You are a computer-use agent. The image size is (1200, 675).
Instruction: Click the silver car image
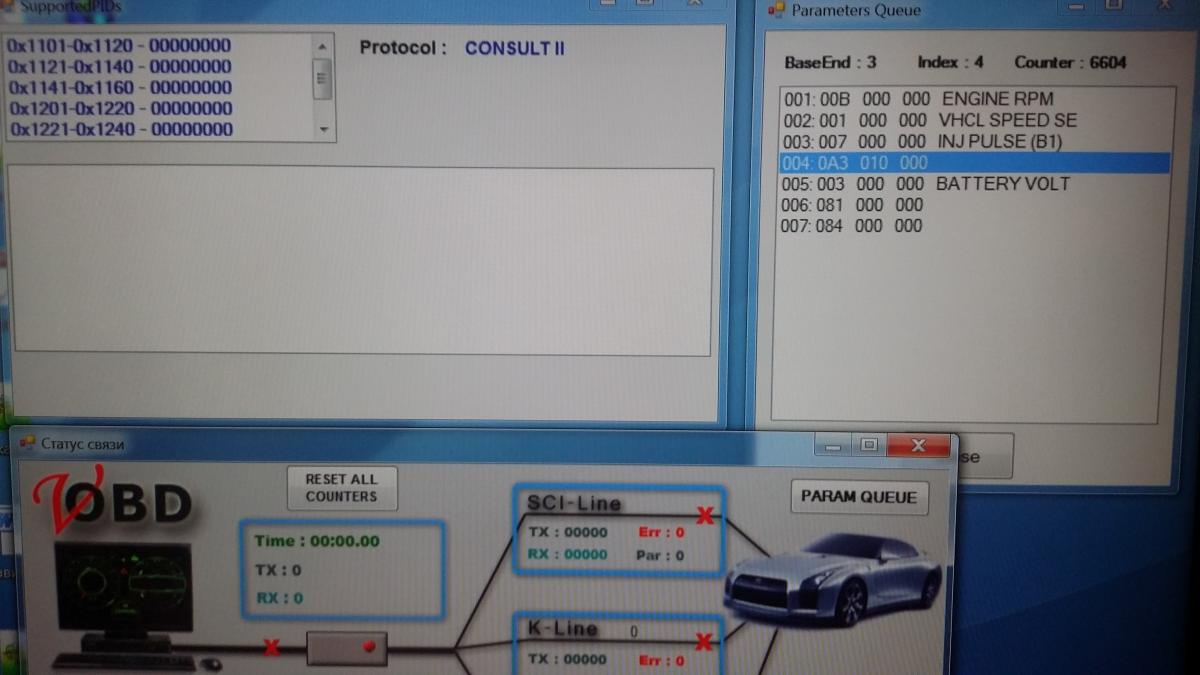(835, 577)
